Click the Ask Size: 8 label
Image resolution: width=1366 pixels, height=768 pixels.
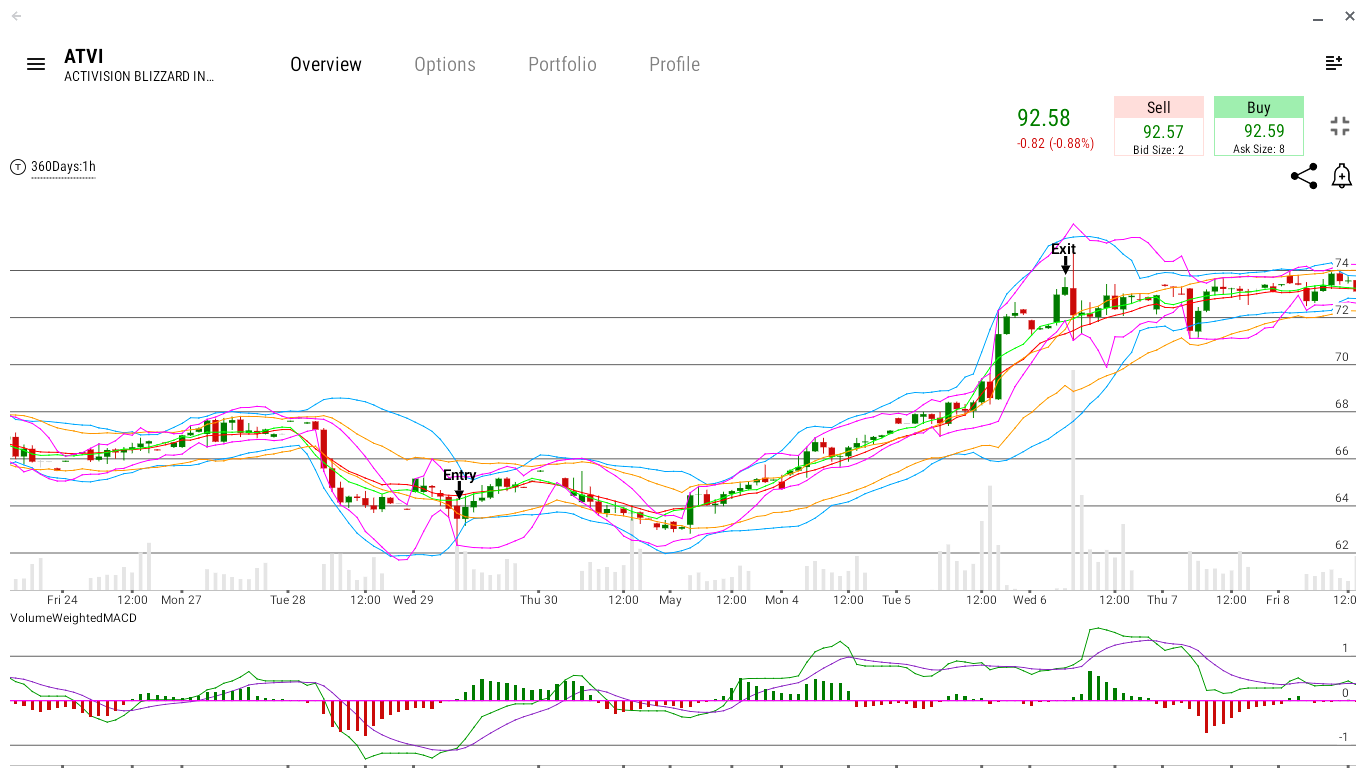[x=1259, y=149]
